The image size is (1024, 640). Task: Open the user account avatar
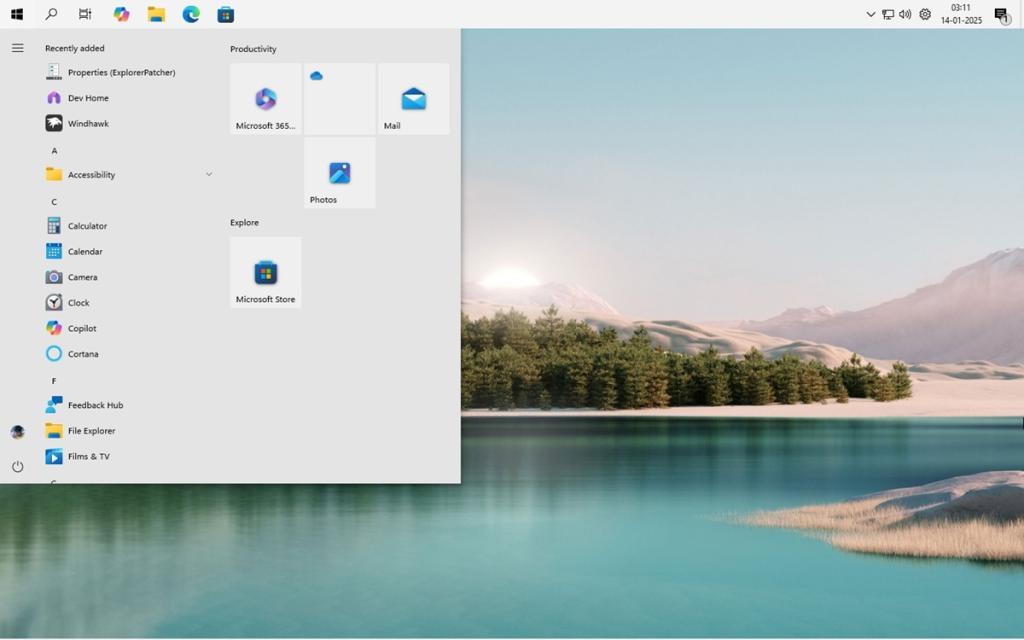[x=17, y=431]
